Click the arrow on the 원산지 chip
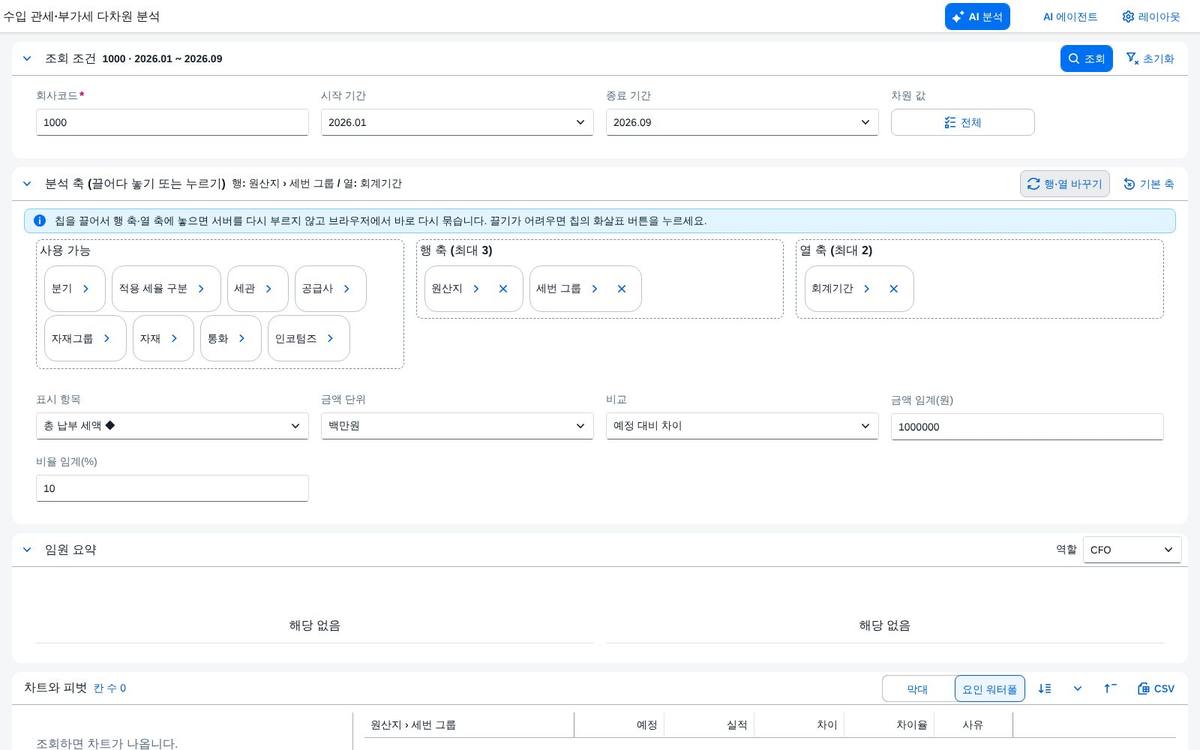The image size is (1200, 750). 476,289
